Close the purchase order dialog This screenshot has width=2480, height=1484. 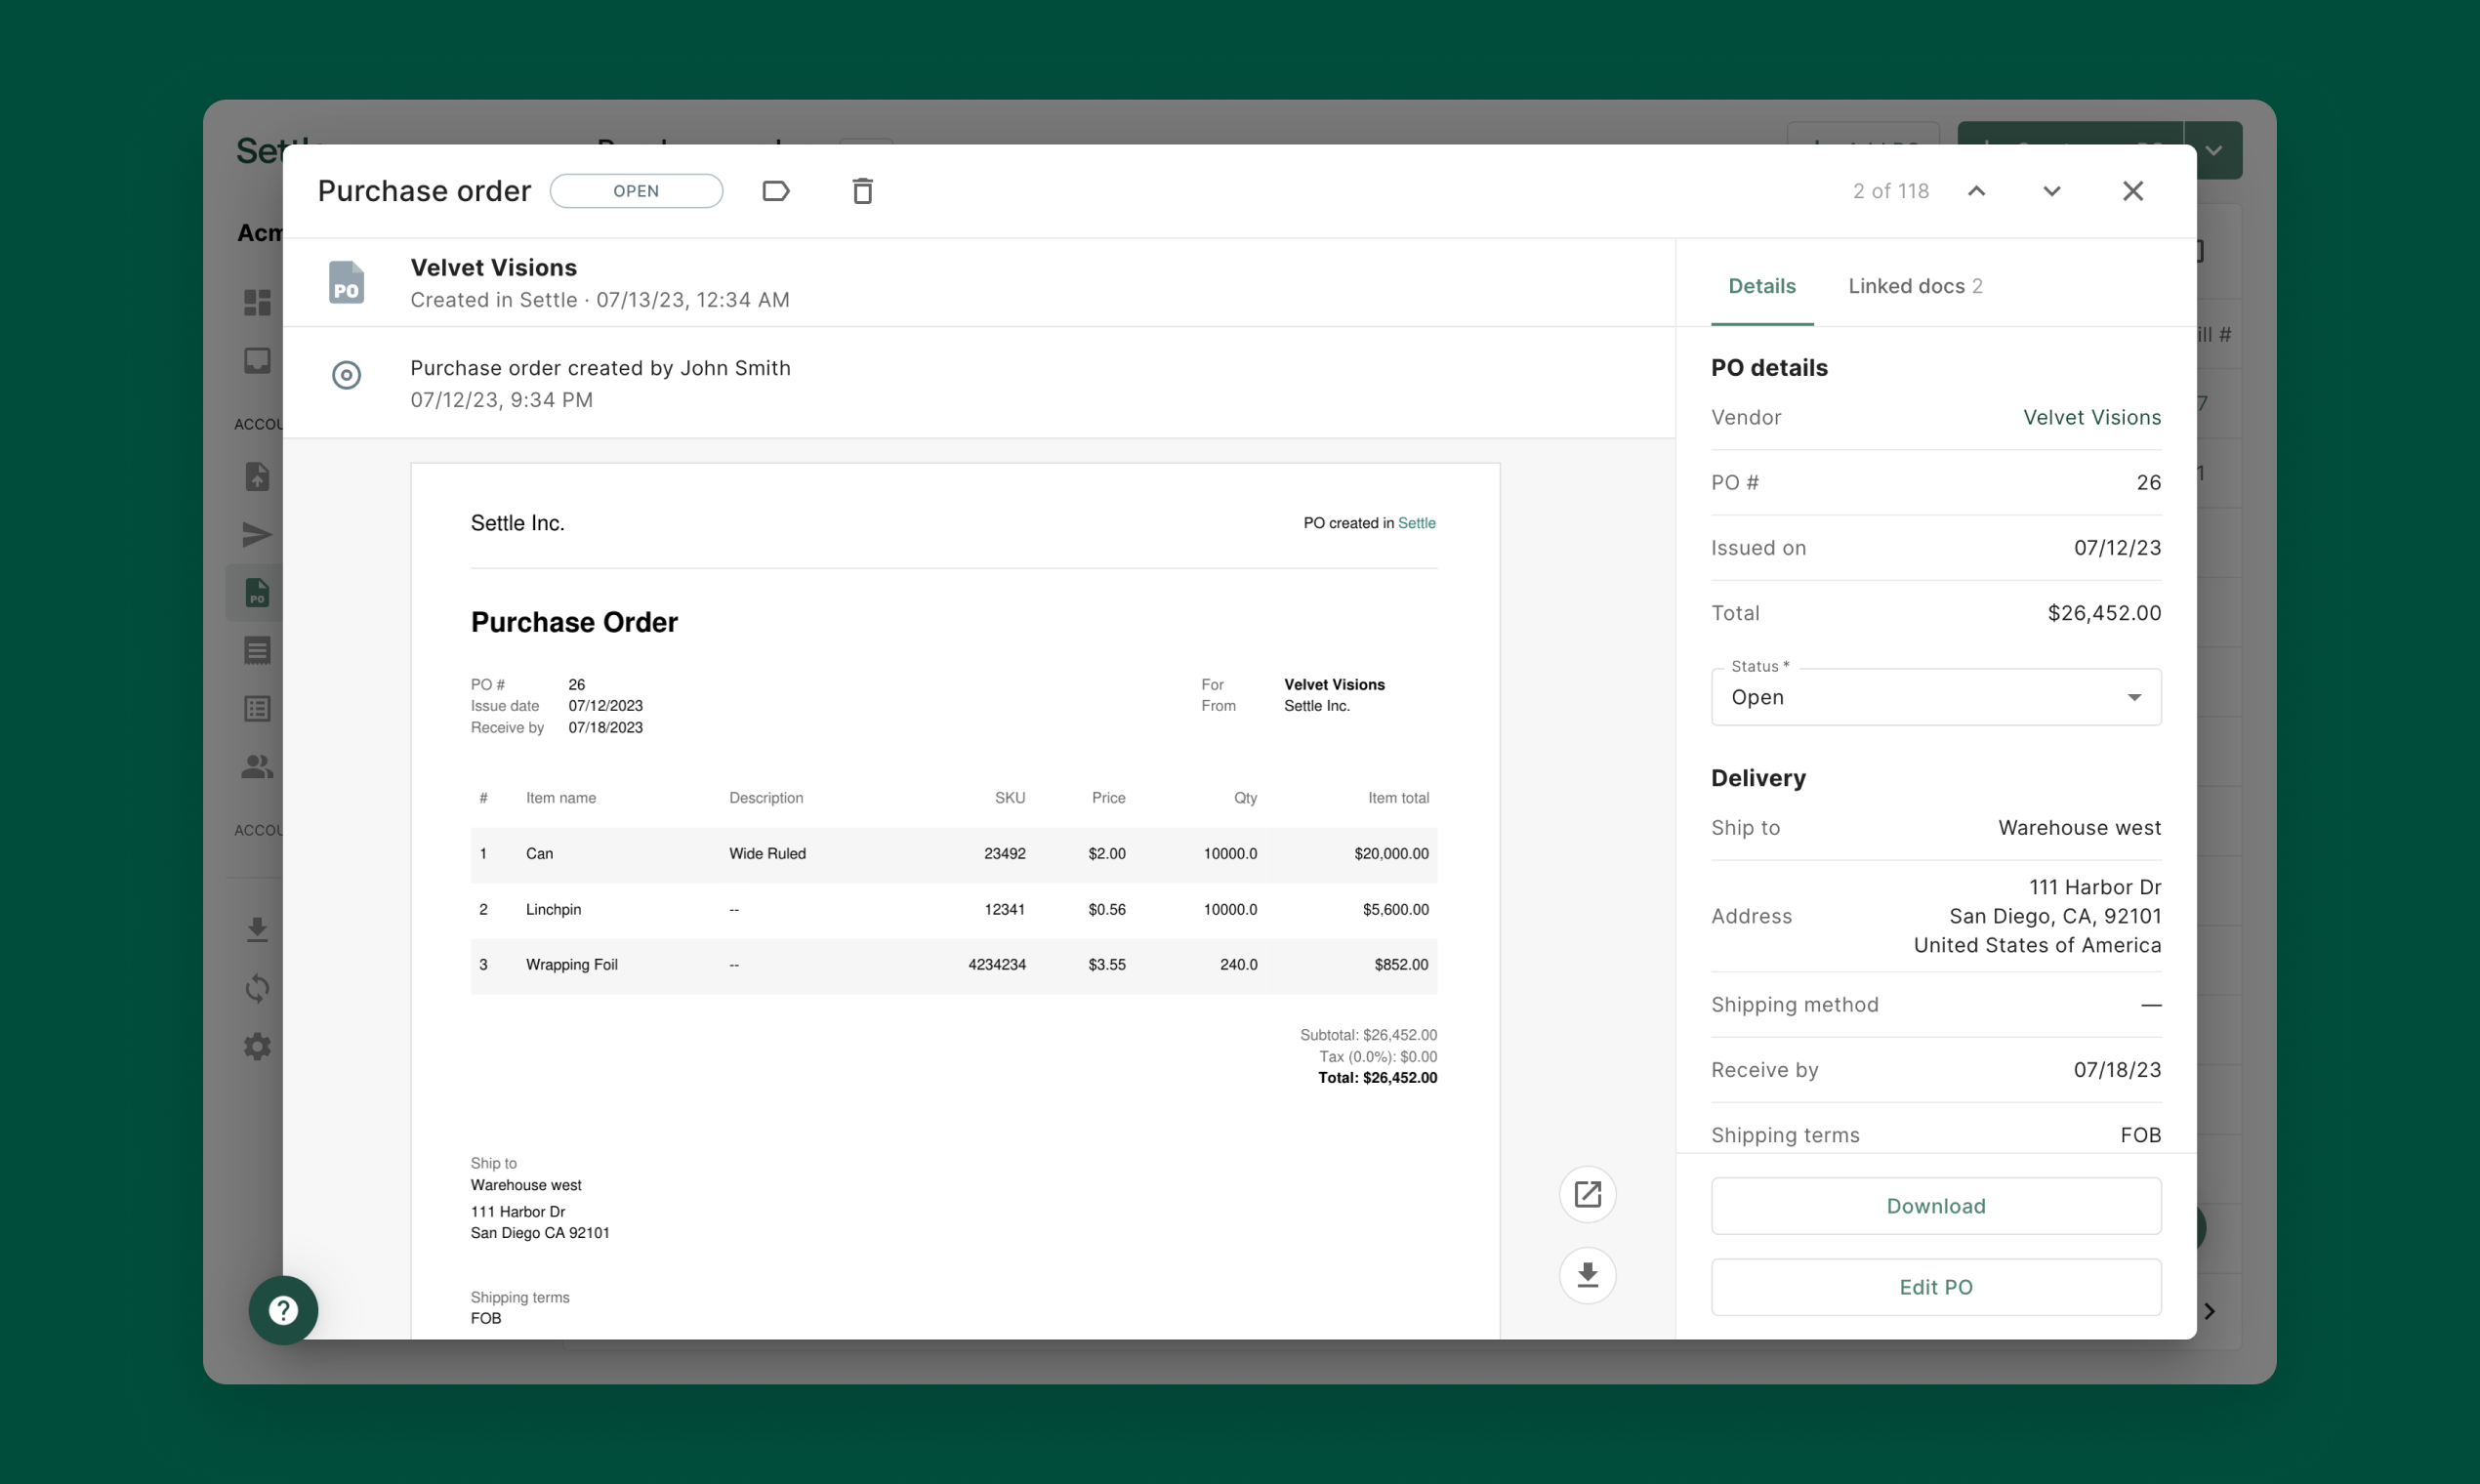tap(2132, 191)
